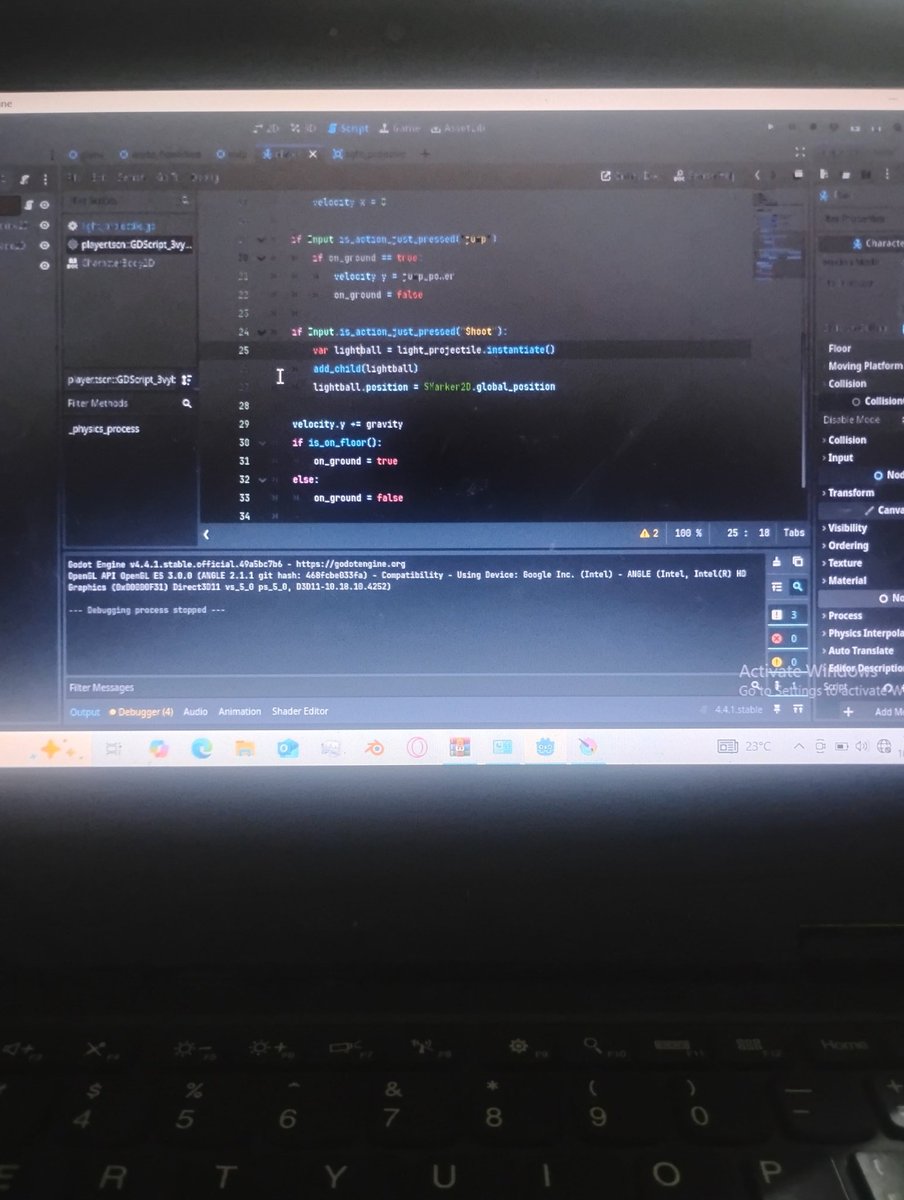Switch to the 2D workspace
This screenshot has height=1200, width=904.
pyautogui.click(x=266, y=128)
